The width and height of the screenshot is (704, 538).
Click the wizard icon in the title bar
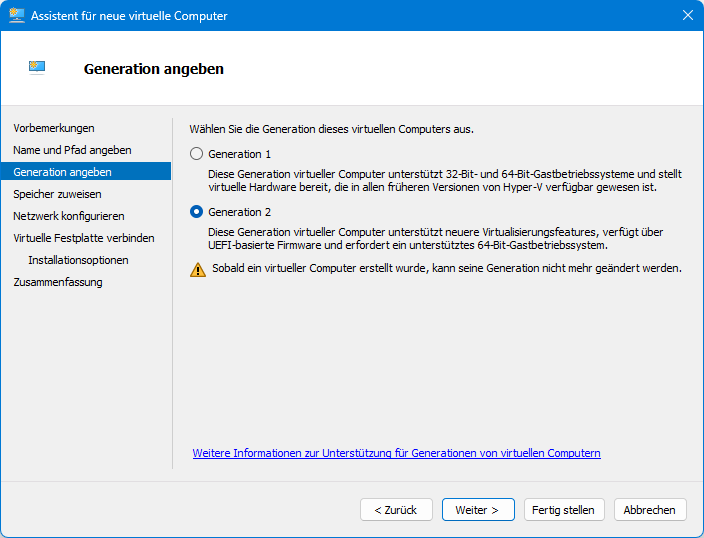[17, 16]
